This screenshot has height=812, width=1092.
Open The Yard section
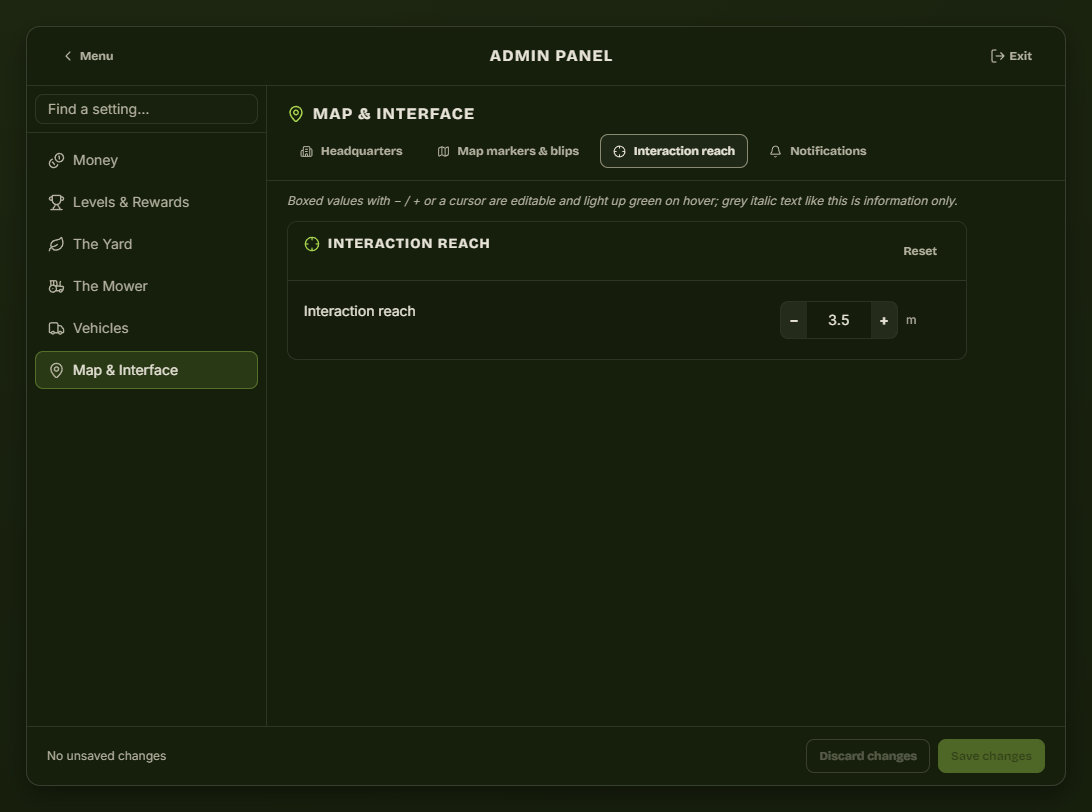point(146,244)
